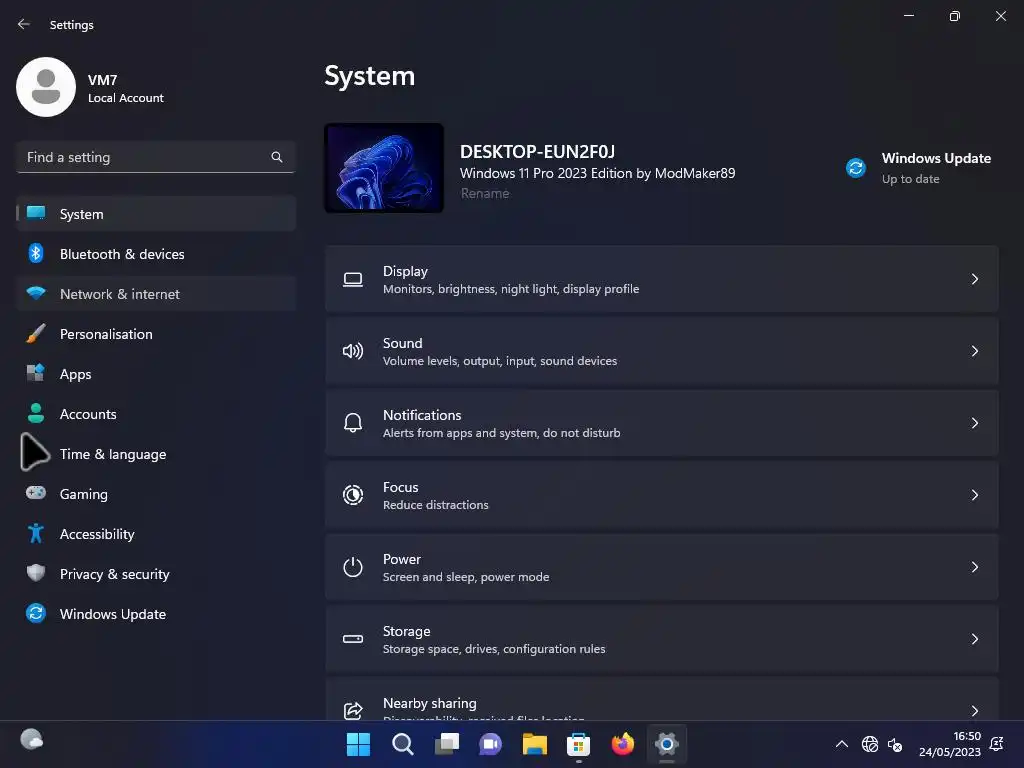This screenshot has height=768, width=1024.
Task: Open the Chat app from the taskbar
Action: click(490, 744)
